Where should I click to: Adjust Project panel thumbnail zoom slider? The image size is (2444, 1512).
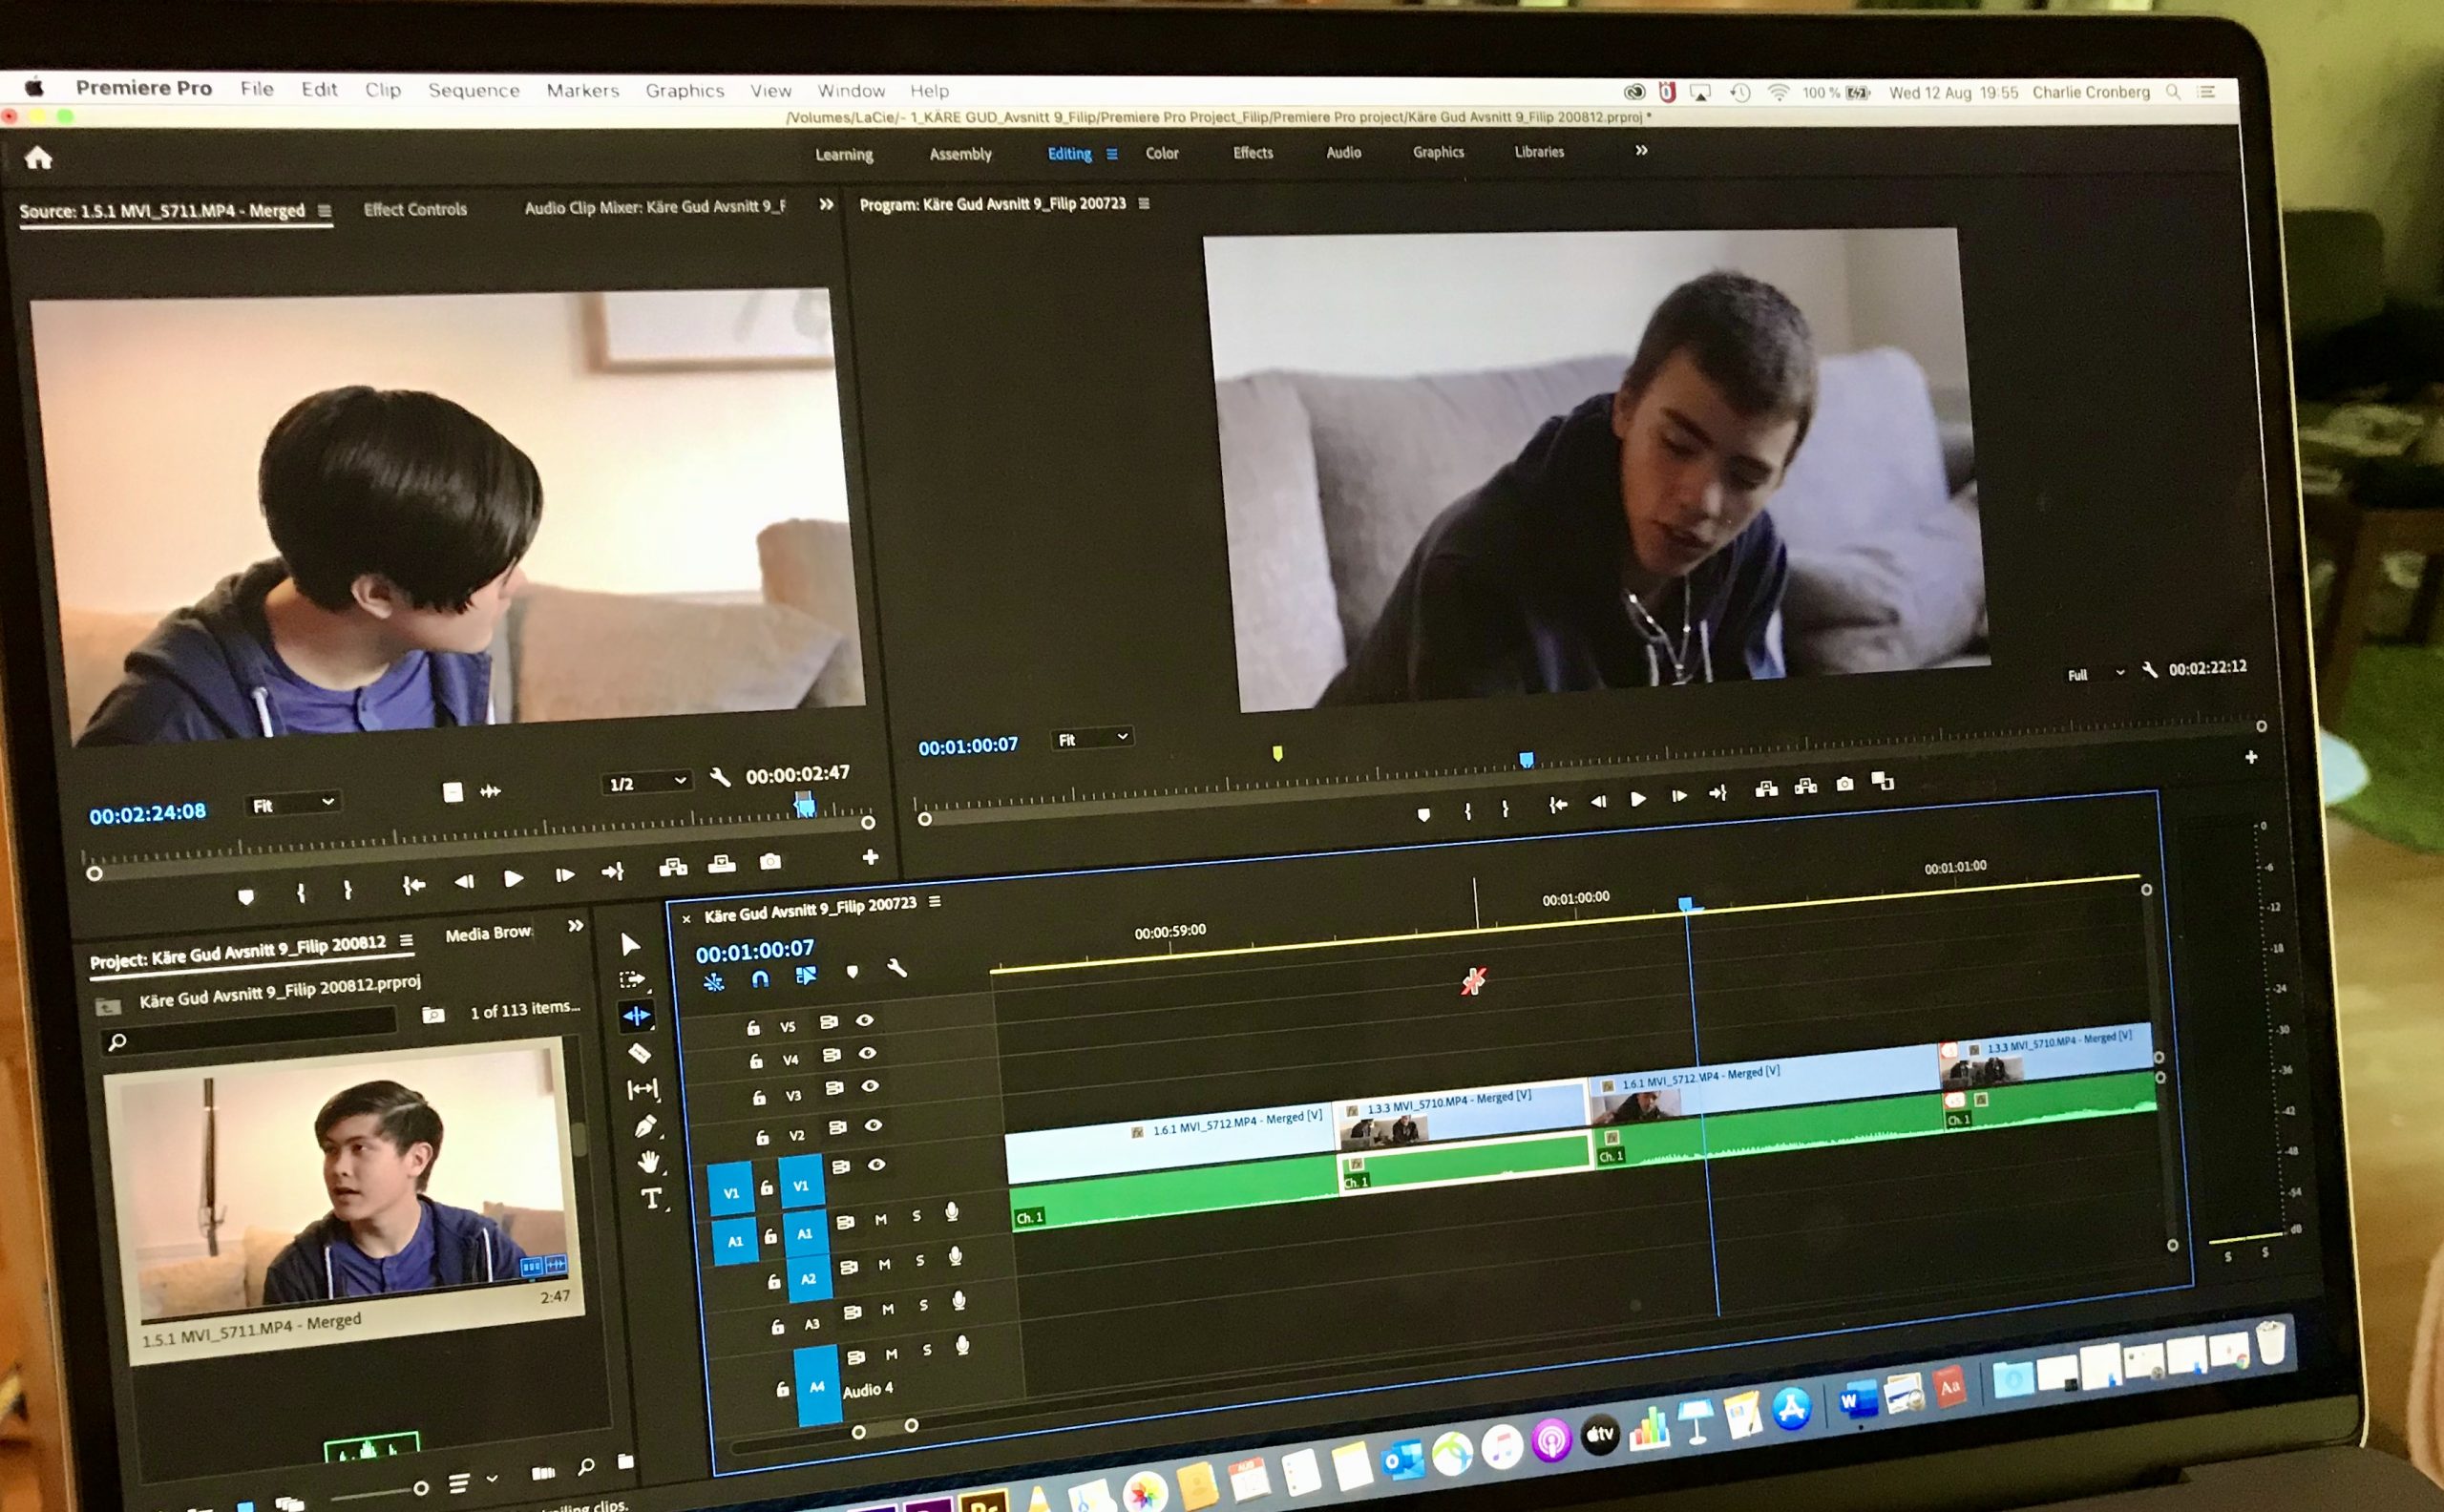pyautogui.click(x=421, y=1488)
